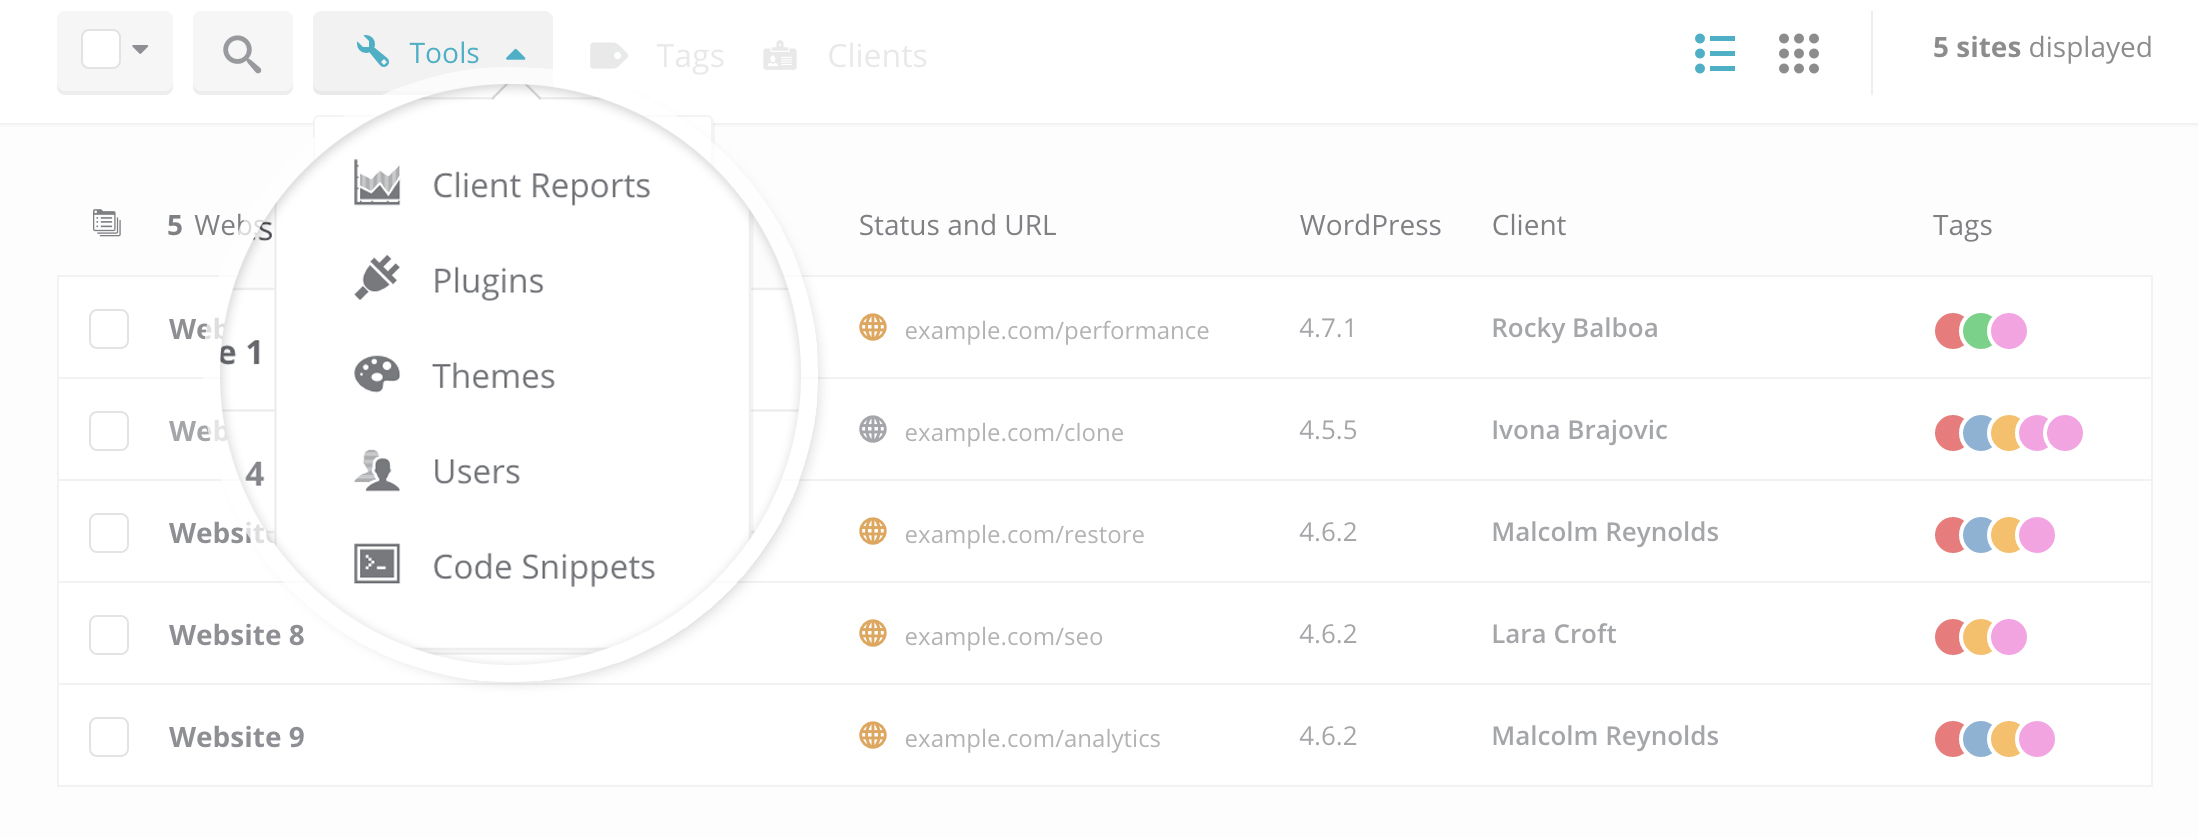Click globe status icon for example.com/clone
This screenshot has width=2198, height=839.
point(873,430)
